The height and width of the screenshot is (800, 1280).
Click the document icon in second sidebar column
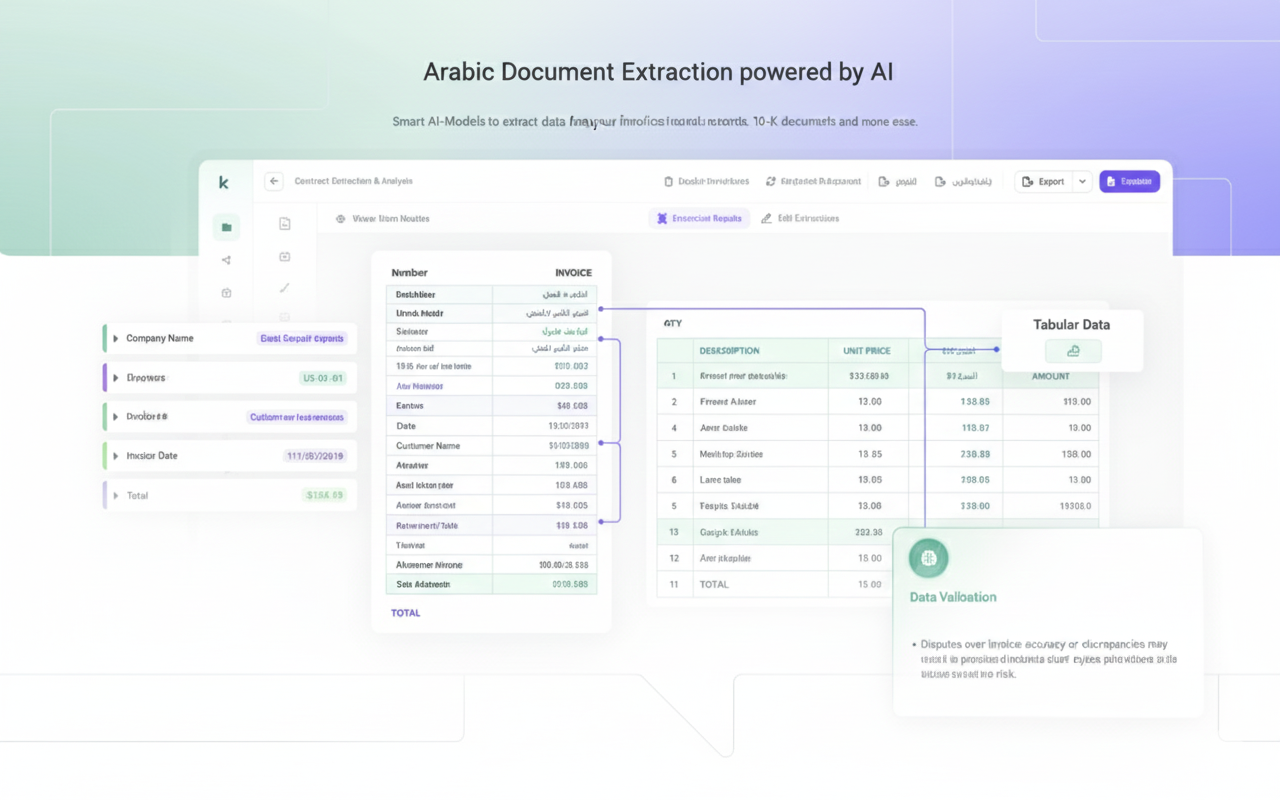point(285,224)
